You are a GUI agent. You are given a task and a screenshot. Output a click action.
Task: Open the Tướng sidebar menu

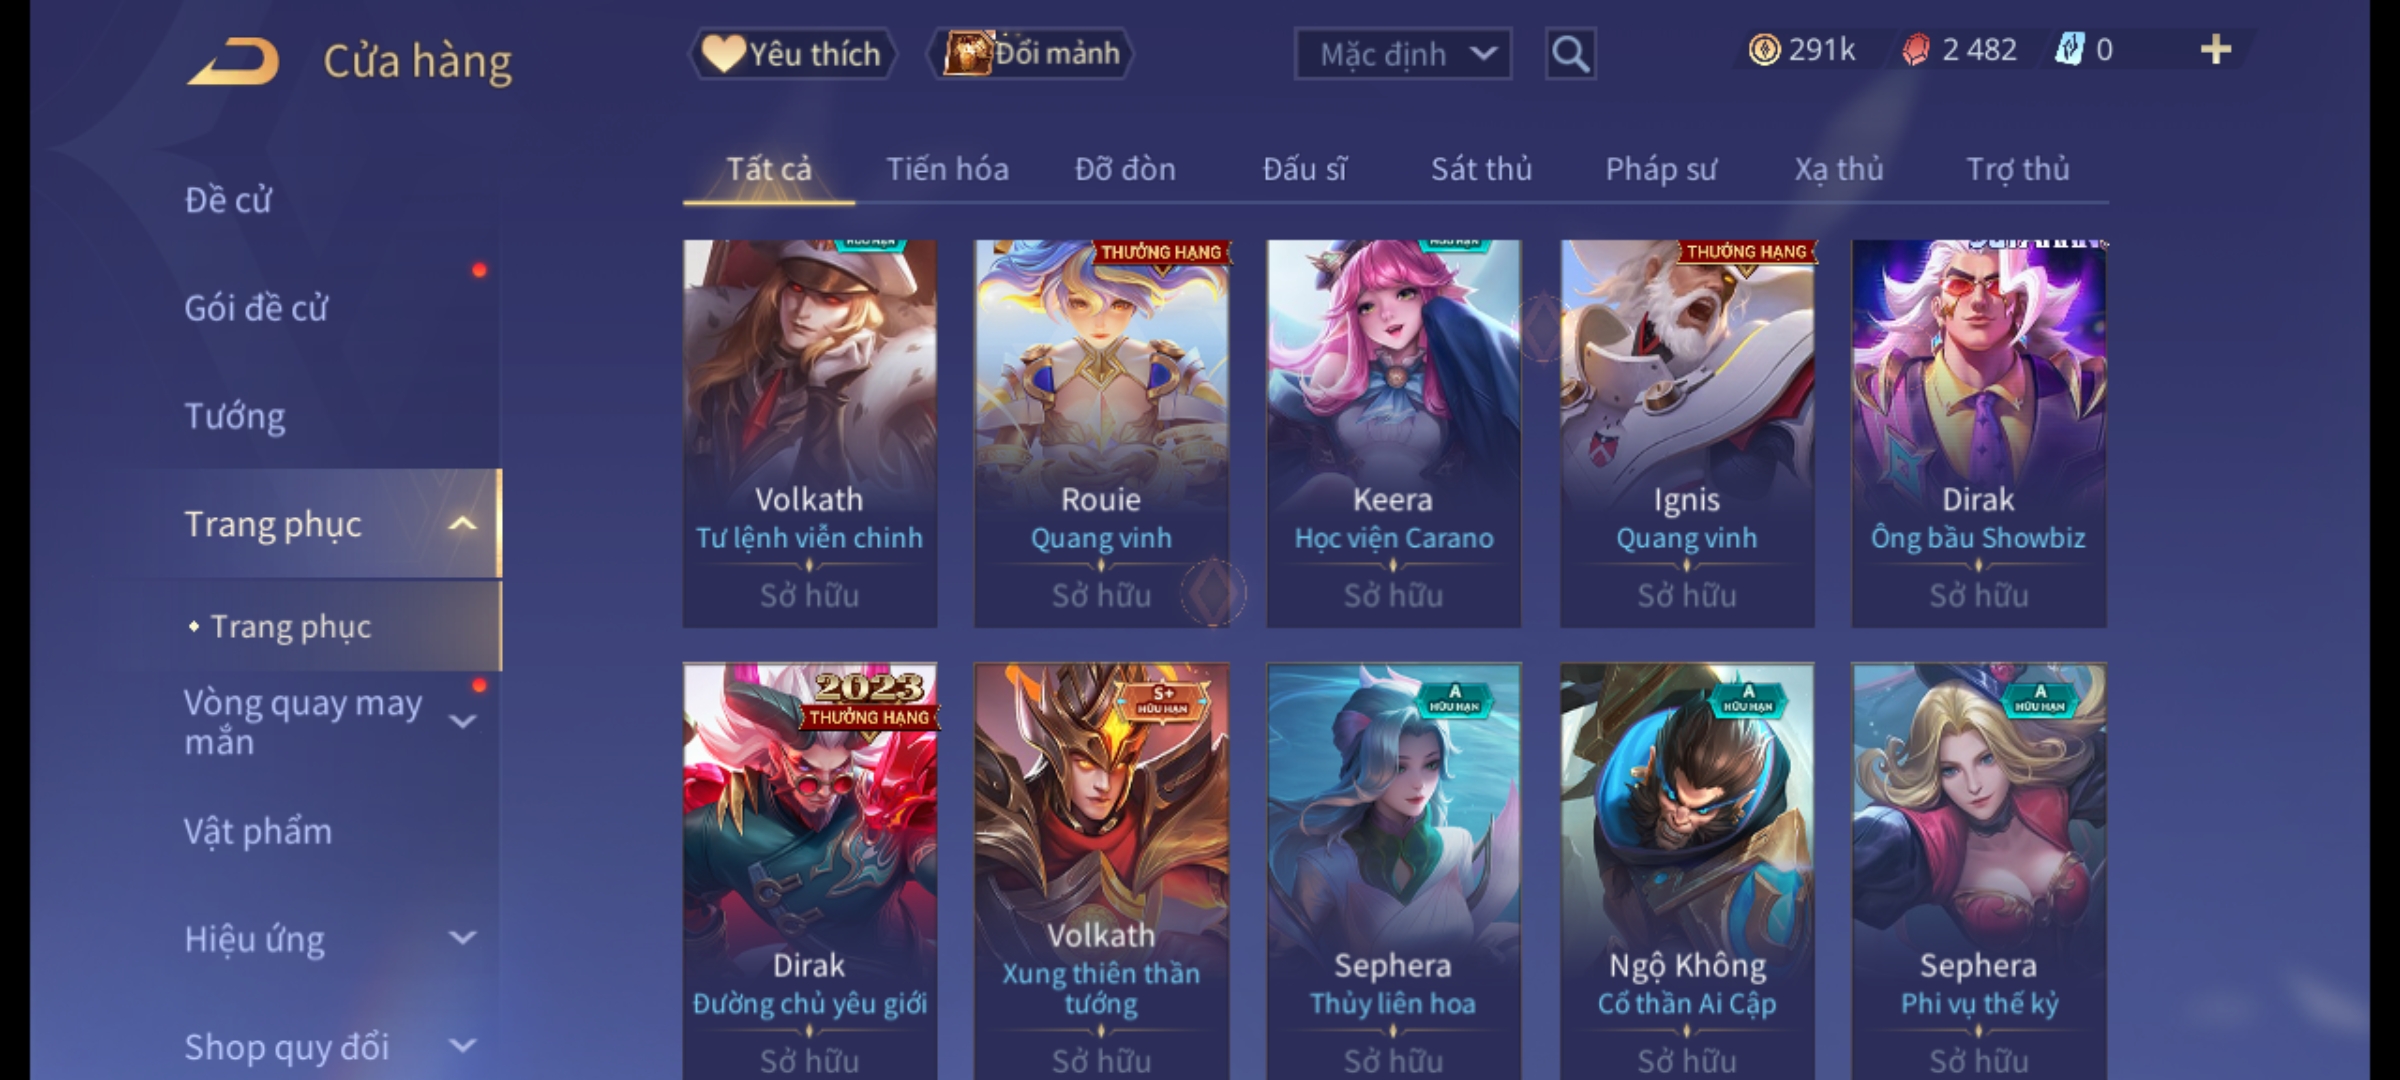tap(235, 416)
